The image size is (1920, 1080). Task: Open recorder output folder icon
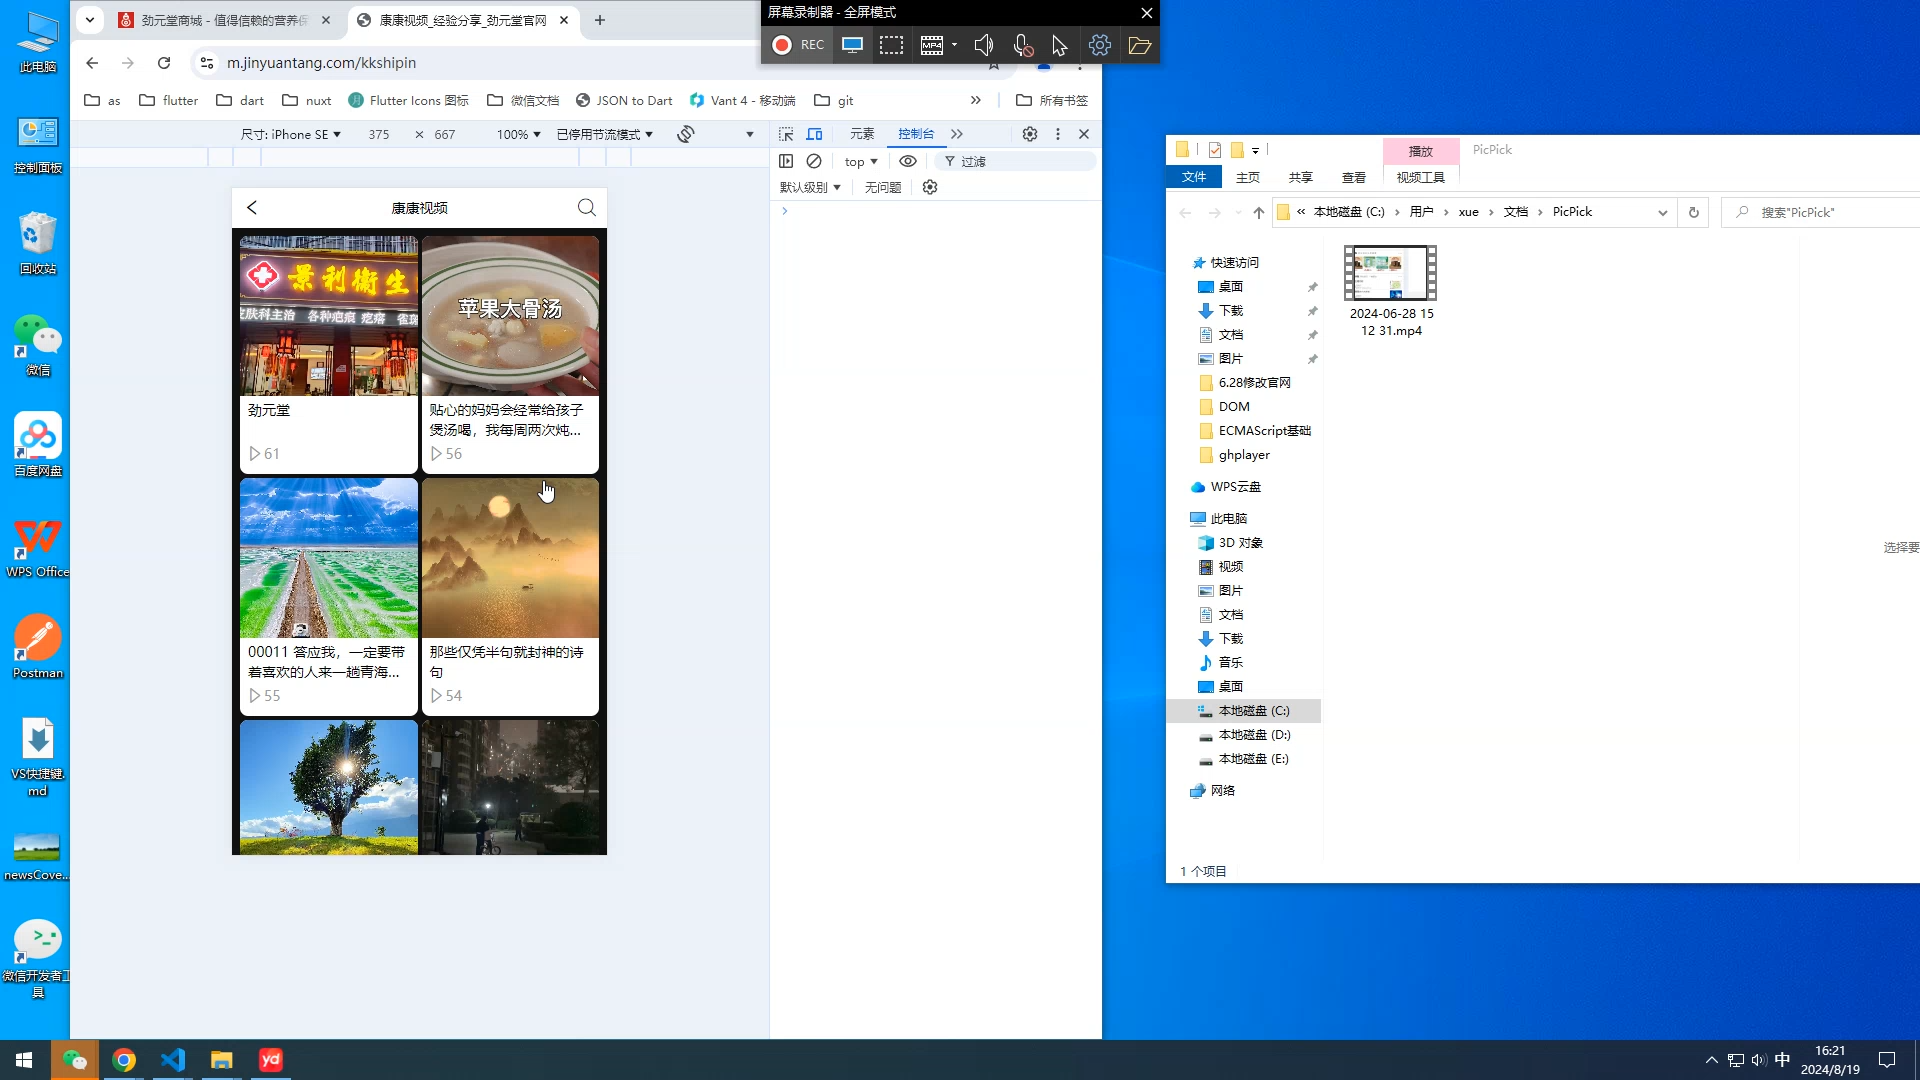[1139, 45]
